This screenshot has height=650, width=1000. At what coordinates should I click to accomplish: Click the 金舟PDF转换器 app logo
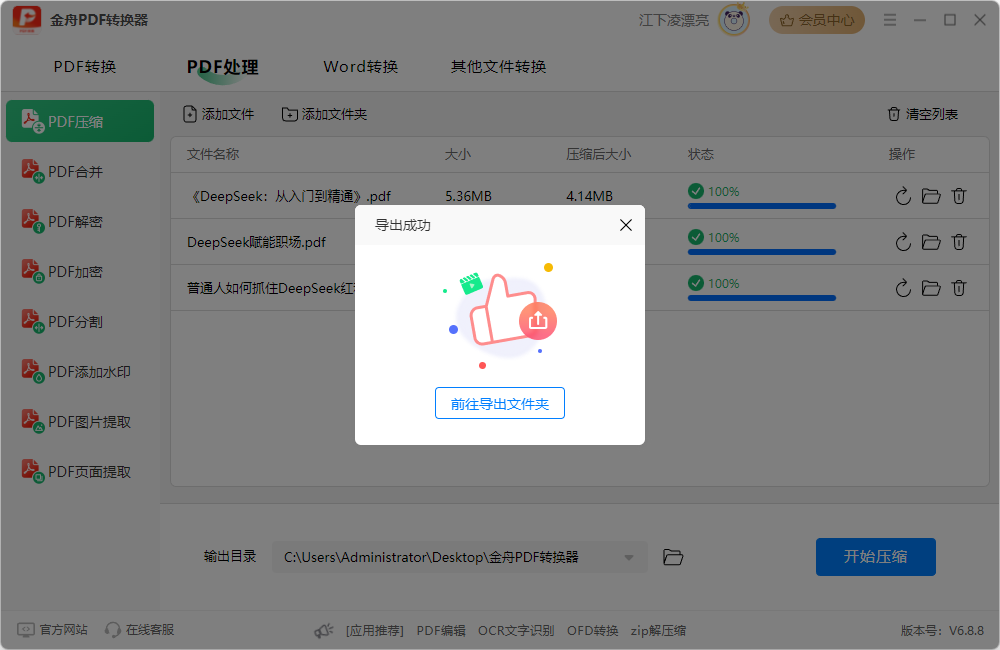(27, 20)
